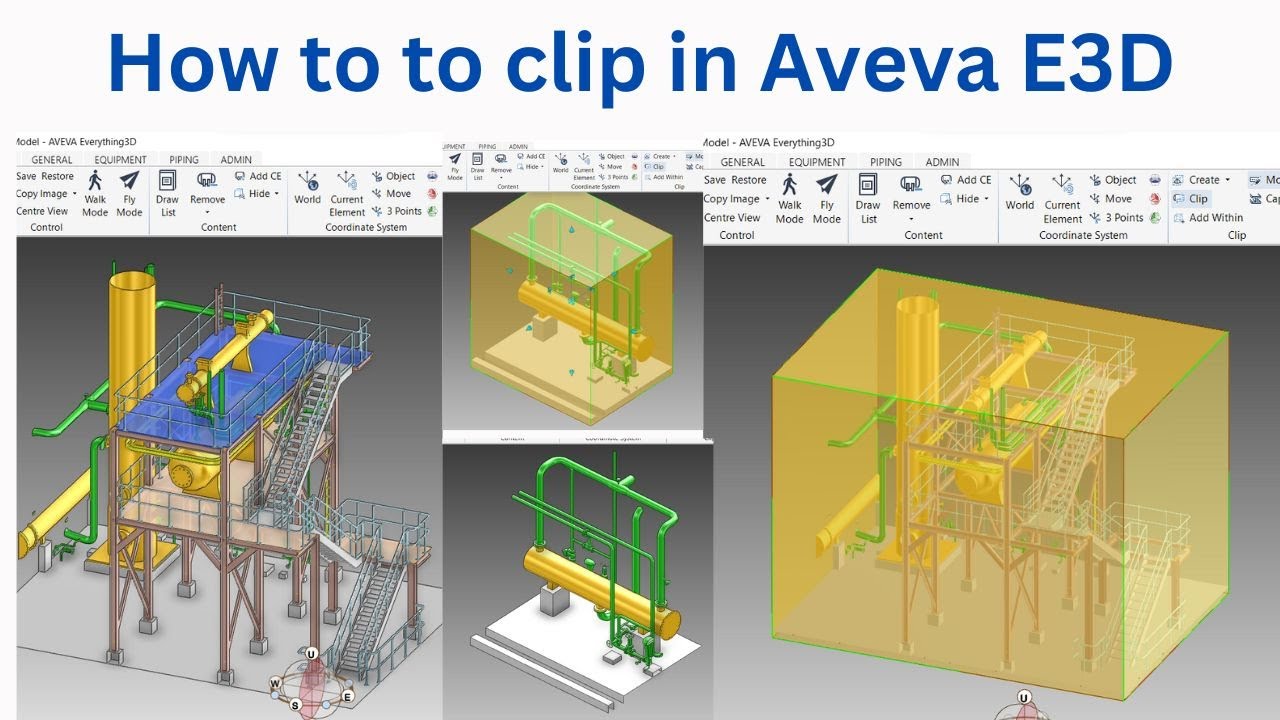1280x720 pixels.
Task: Click Save in left window Control group
Action: [x=26, y=176]
